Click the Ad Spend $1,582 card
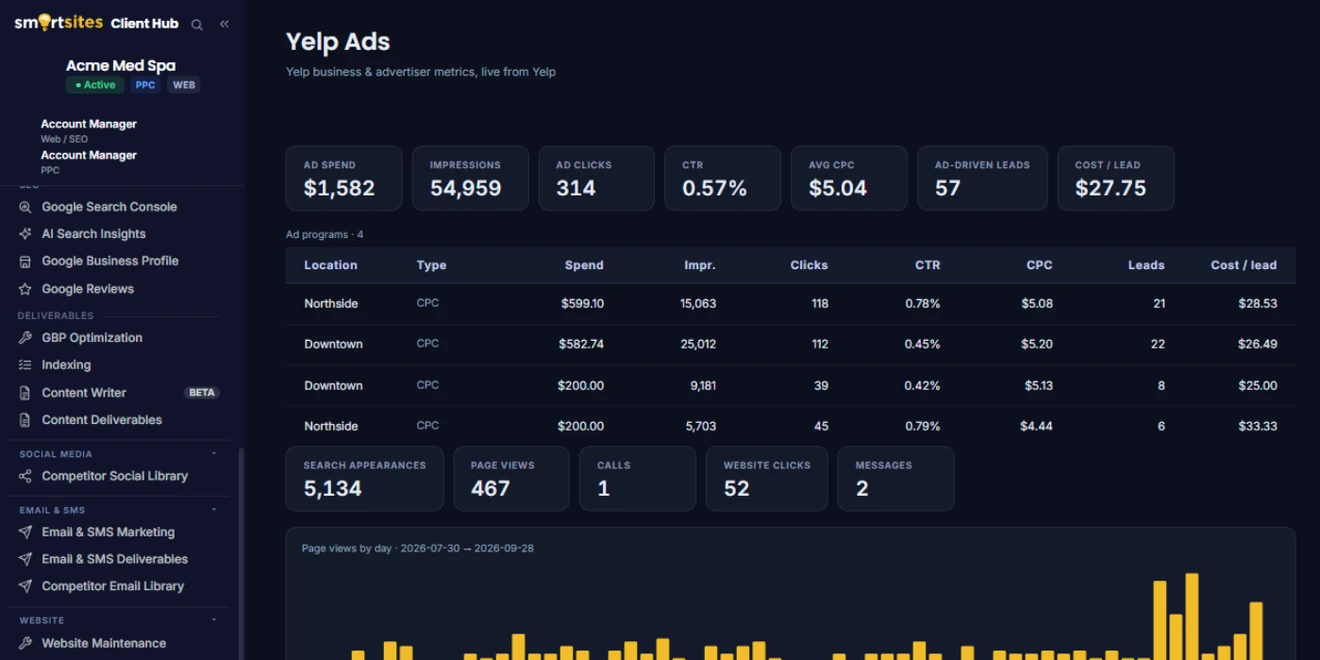1320x660 pixels. pos(344,178)
